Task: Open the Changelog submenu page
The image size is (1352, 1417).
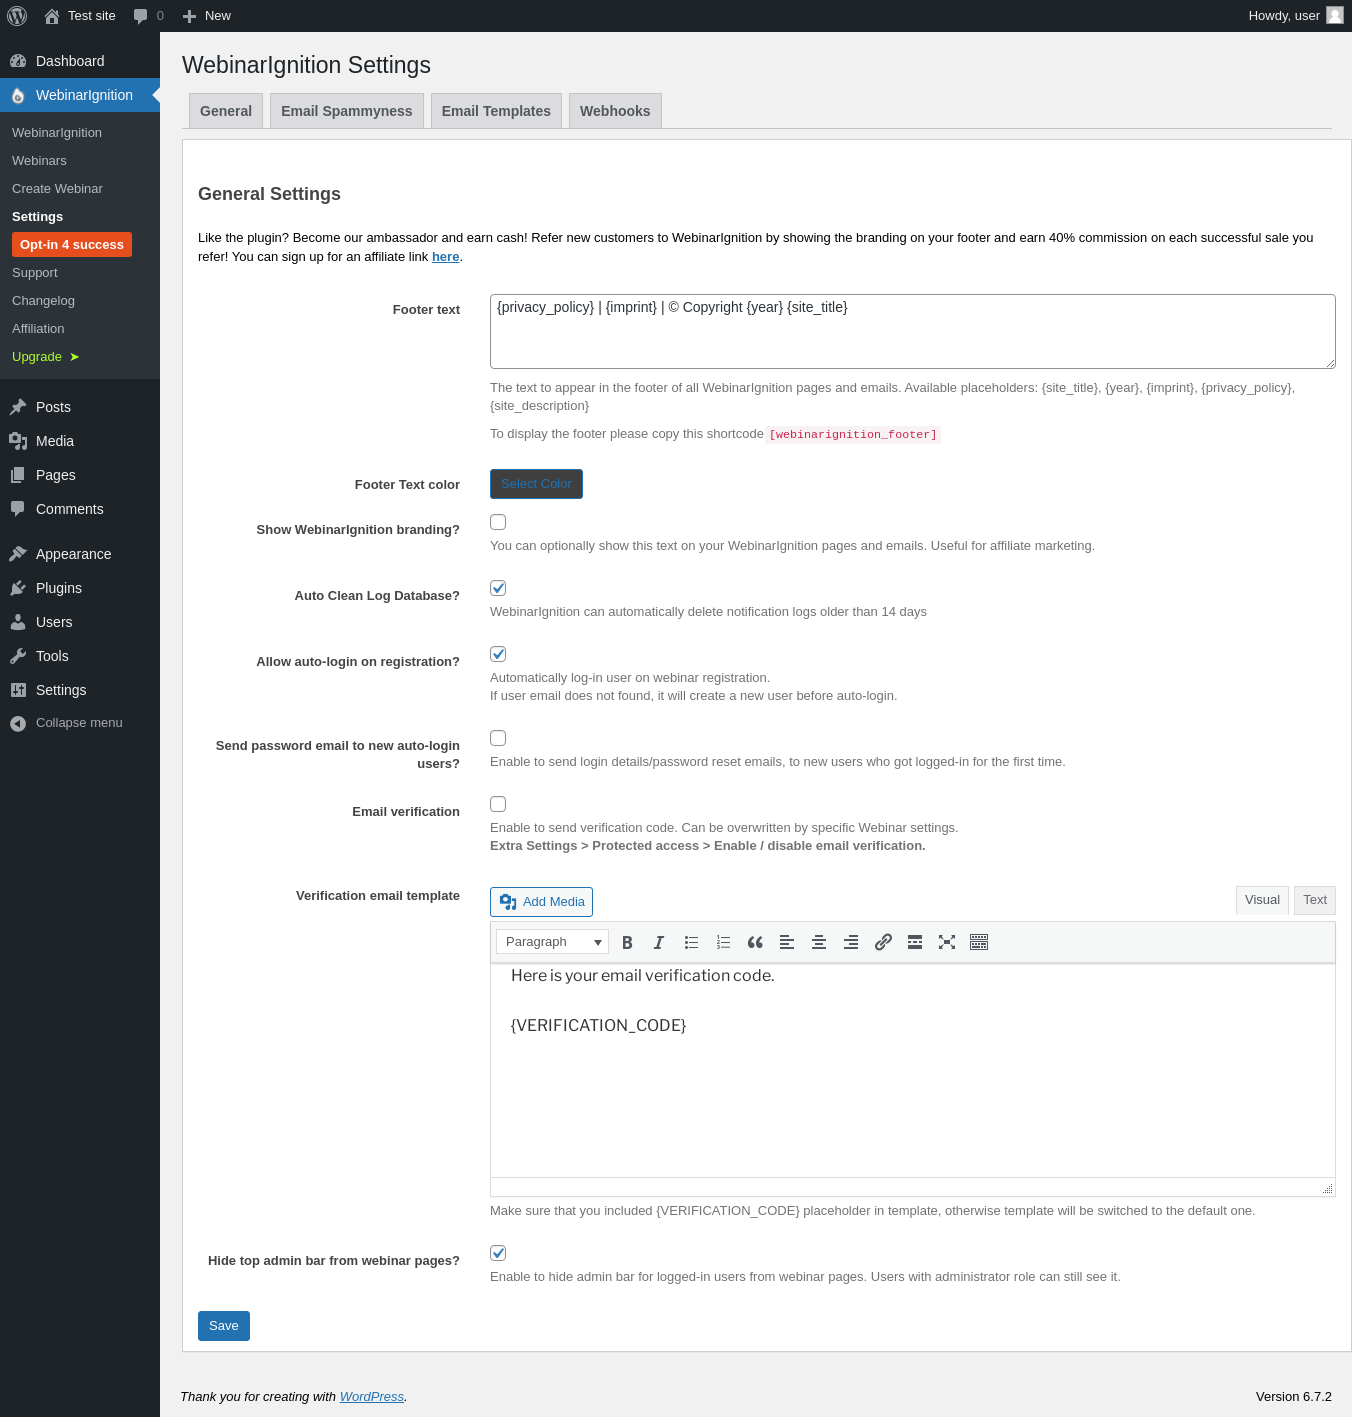Action: [x=43, y=301]
